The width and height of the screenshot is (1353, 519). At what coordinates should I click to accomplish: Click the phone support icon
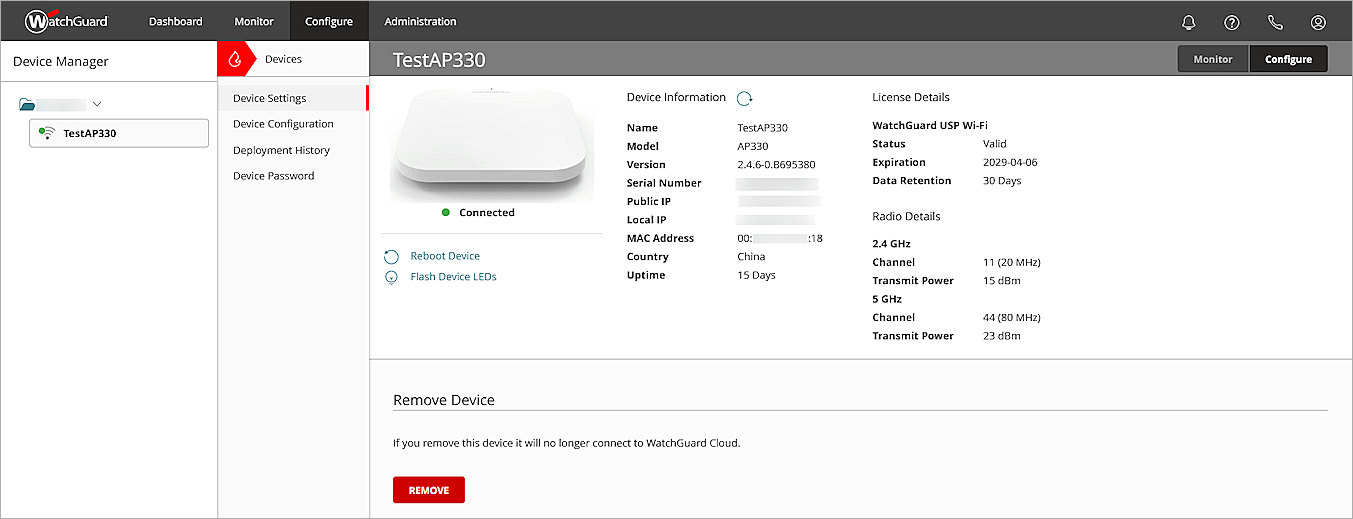(1275, 22)
